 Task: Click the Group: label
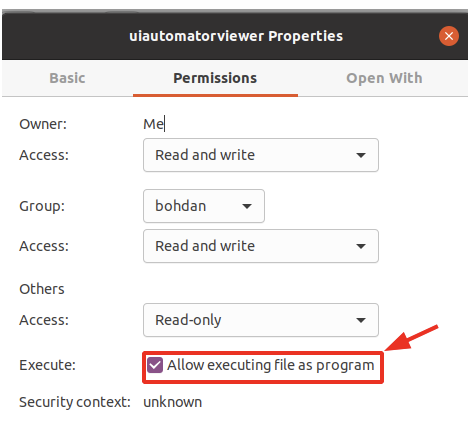tap(42, 206)
